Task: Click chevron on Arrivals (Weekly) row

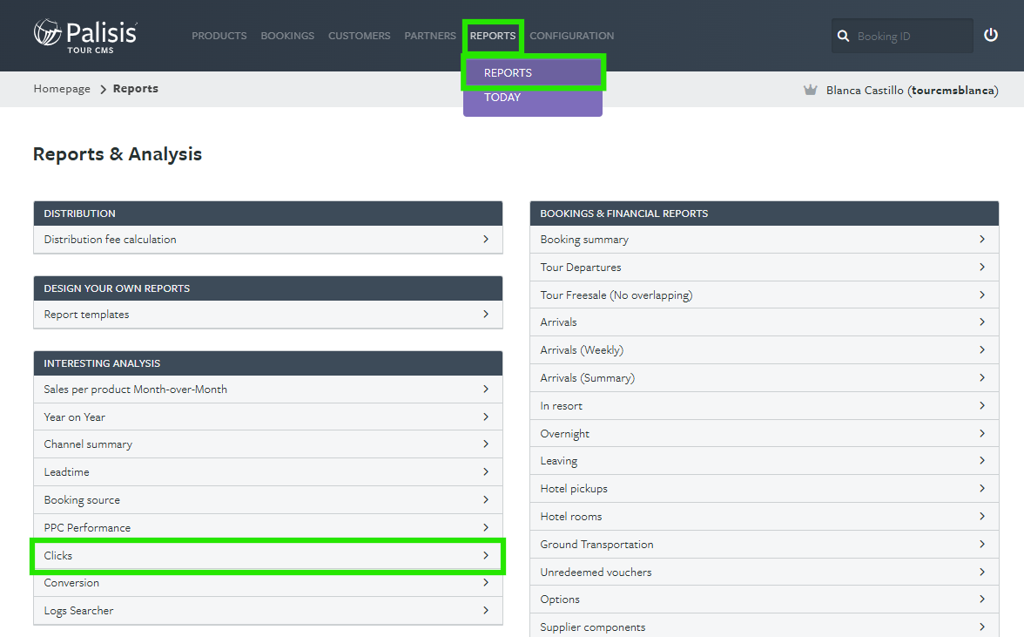Action: pos(982,350)
